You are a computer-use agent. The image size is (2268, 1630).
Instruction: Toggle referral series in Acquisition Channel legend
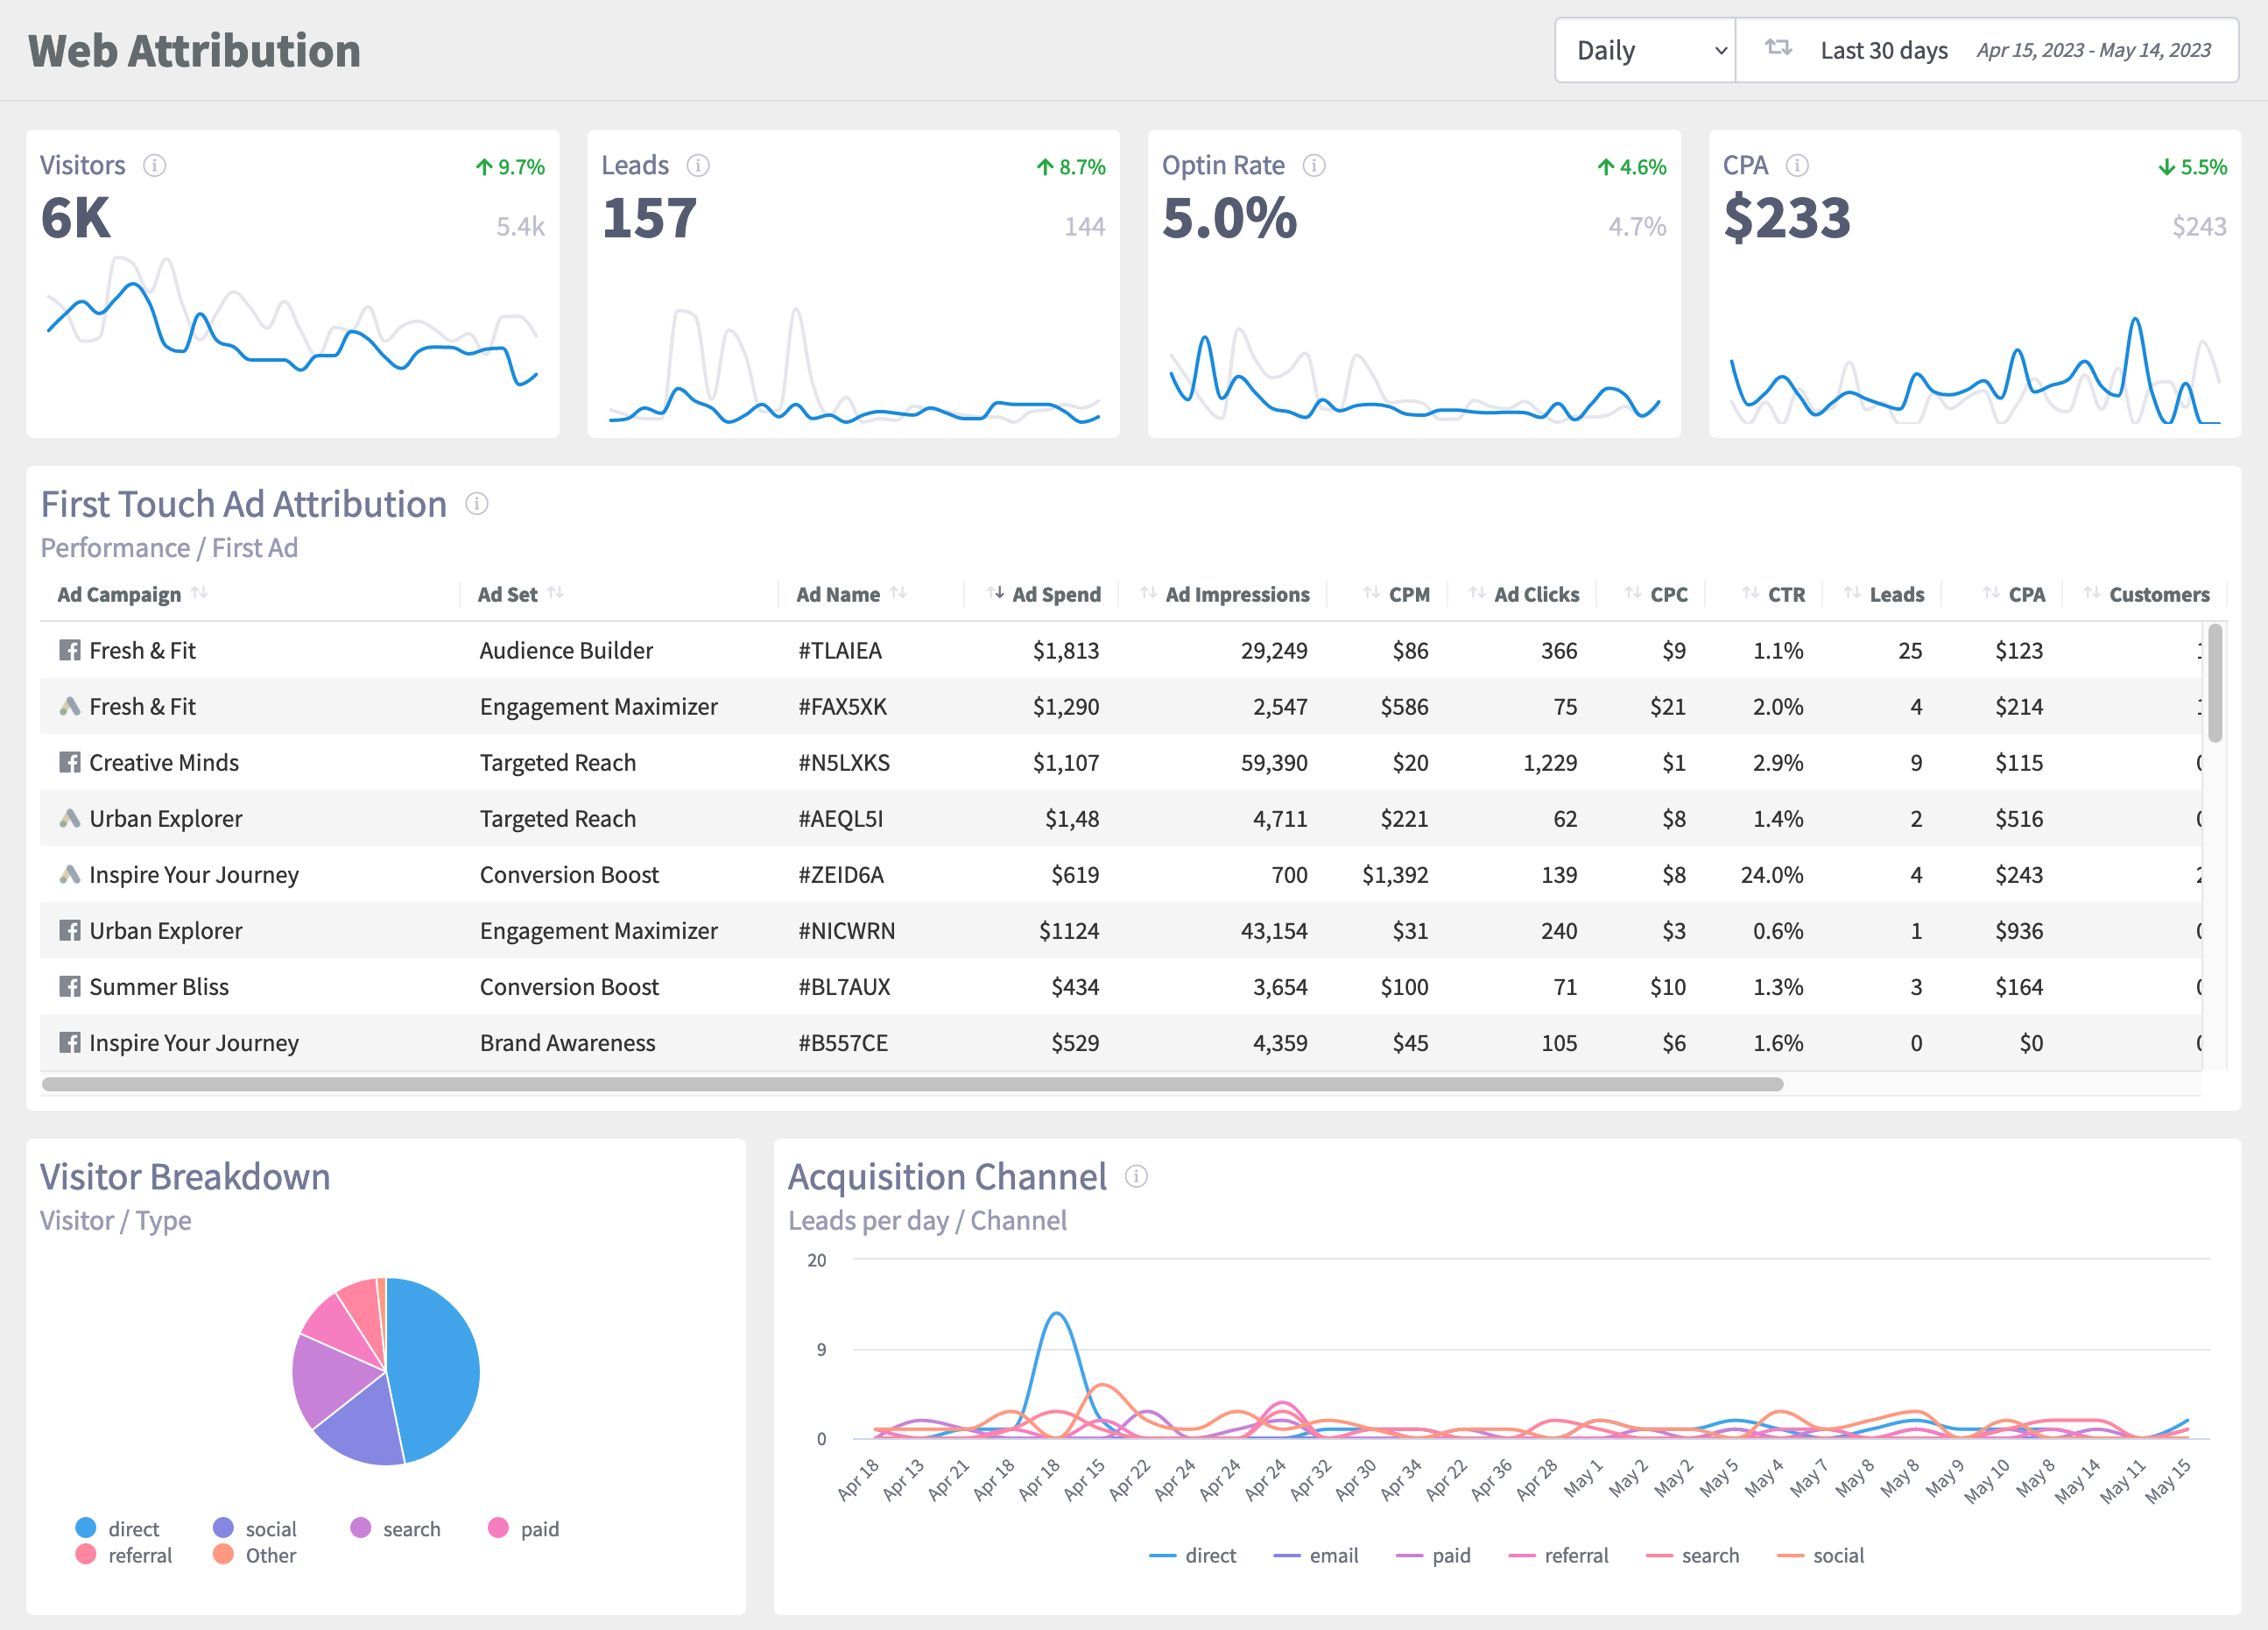[x=1558, y=1555]
